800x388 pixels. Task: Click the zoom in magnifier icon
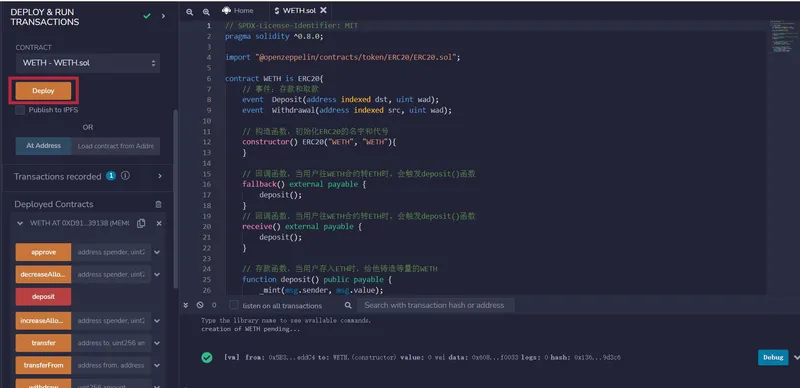(x=206, y=12)
